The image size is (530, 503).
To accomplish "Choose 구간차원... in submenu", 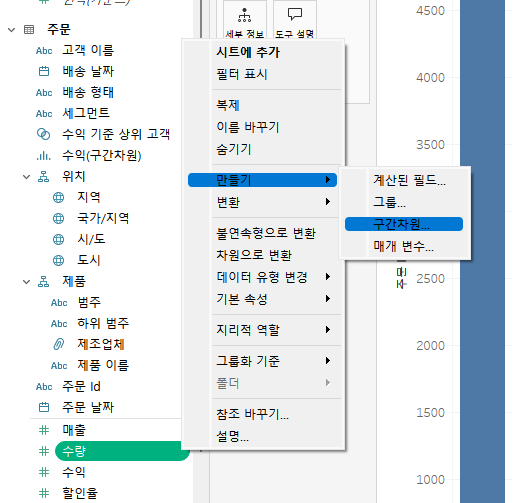I will pos(404,224).
